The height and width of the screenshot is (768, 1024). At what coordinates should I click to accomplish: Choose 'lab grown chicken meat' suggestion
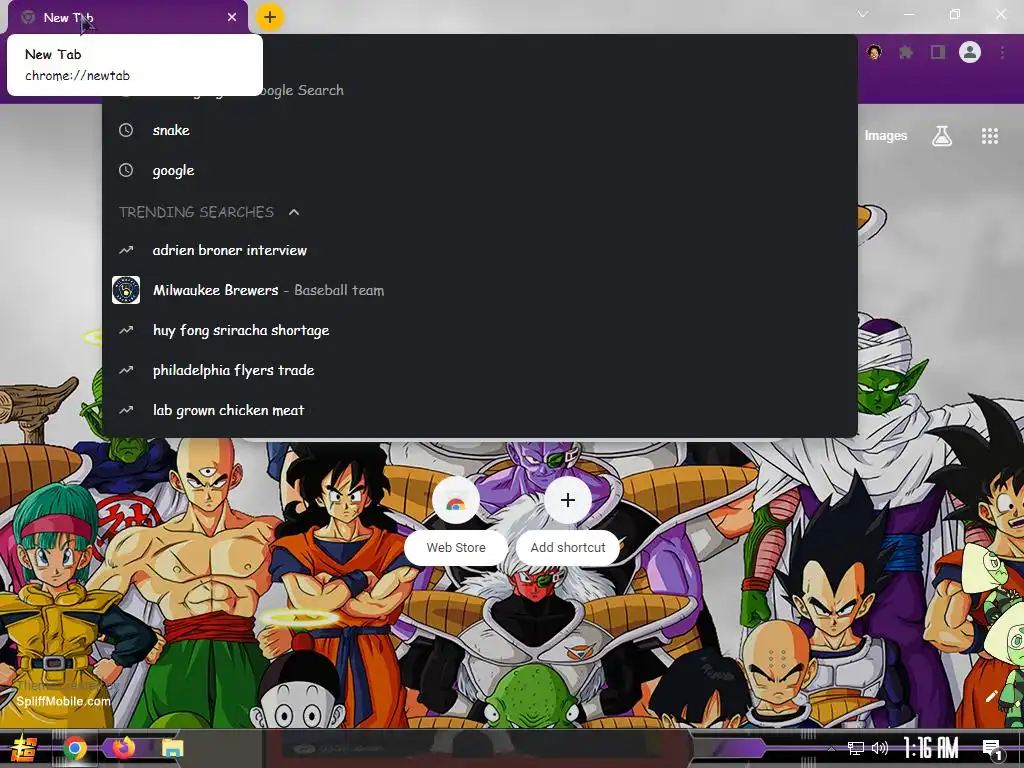480,410
